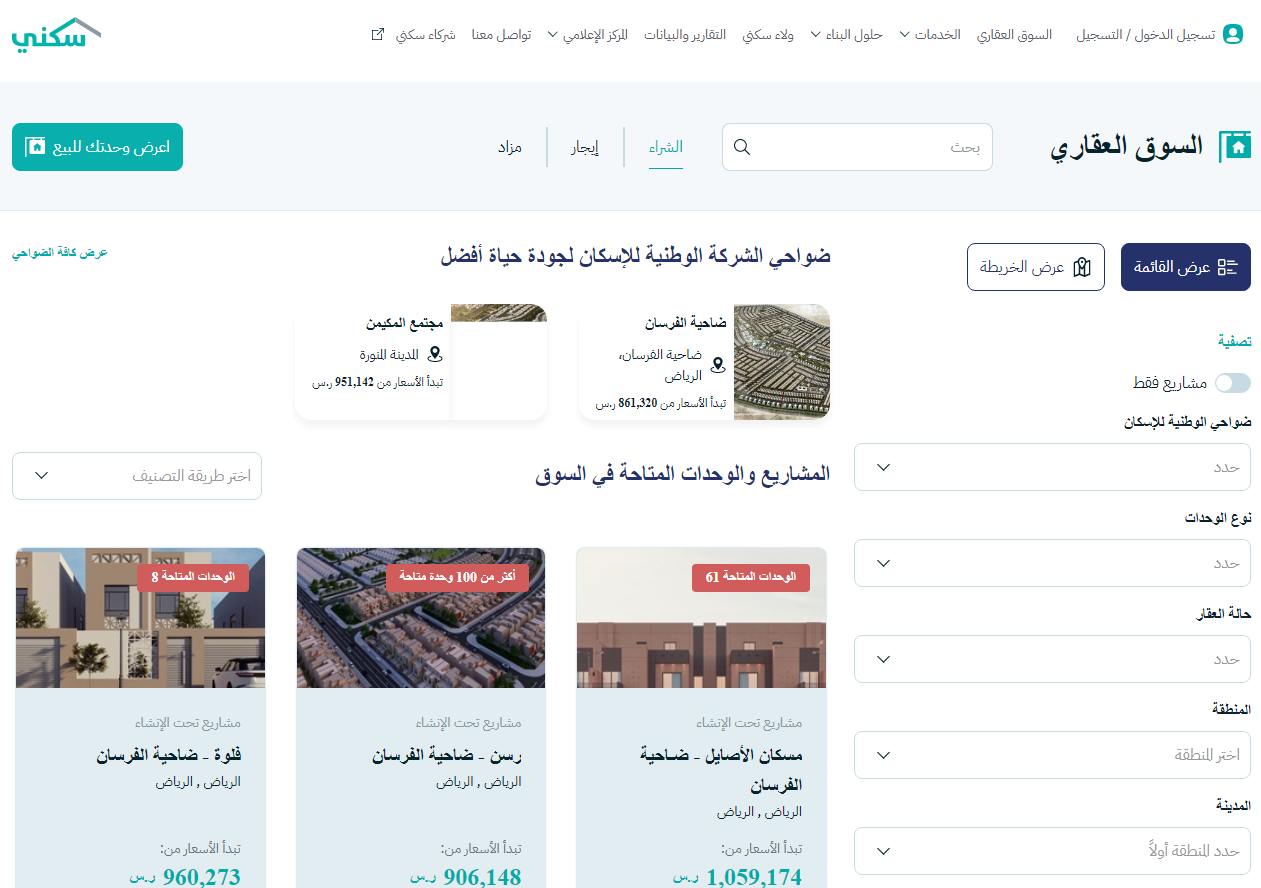Select the إيجار tab
This screenshot has width=1261, height=888.
pyautogui.click(x=585, y=147)
